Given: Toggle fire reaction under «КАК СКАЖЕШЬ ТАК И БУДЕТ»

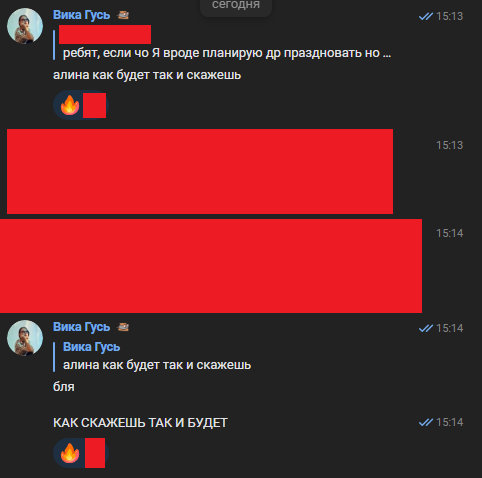Looking at the screenshot, I should pos(81,453).
